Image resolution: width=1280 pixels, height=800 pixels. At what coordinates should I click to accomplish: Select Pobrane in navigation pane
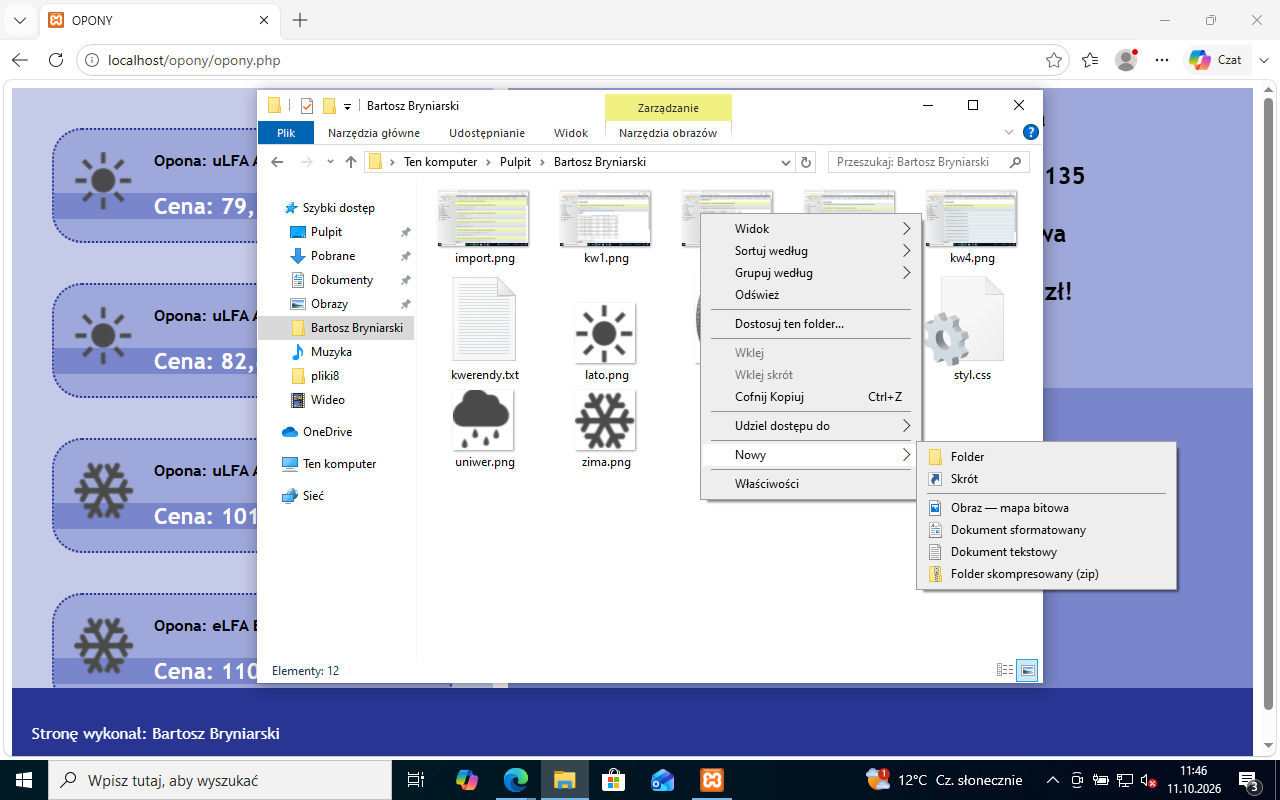[333, 256]
